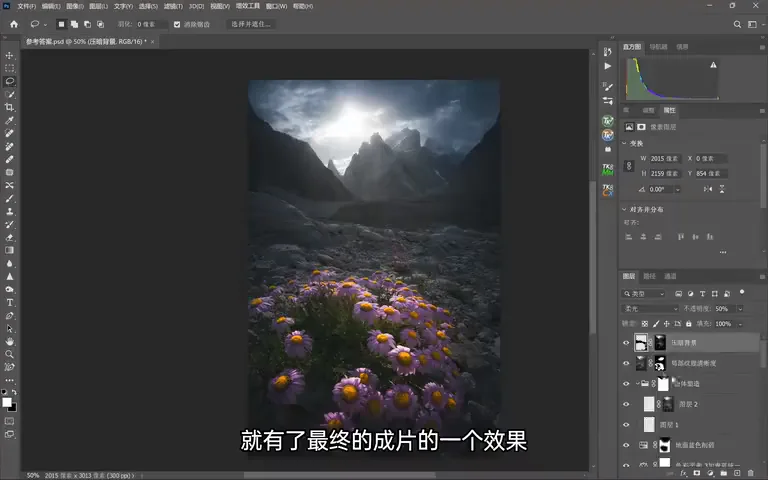Open the blend mode dropdown 柔光
Screen dimensions: 768x480
tap(650, 309)
